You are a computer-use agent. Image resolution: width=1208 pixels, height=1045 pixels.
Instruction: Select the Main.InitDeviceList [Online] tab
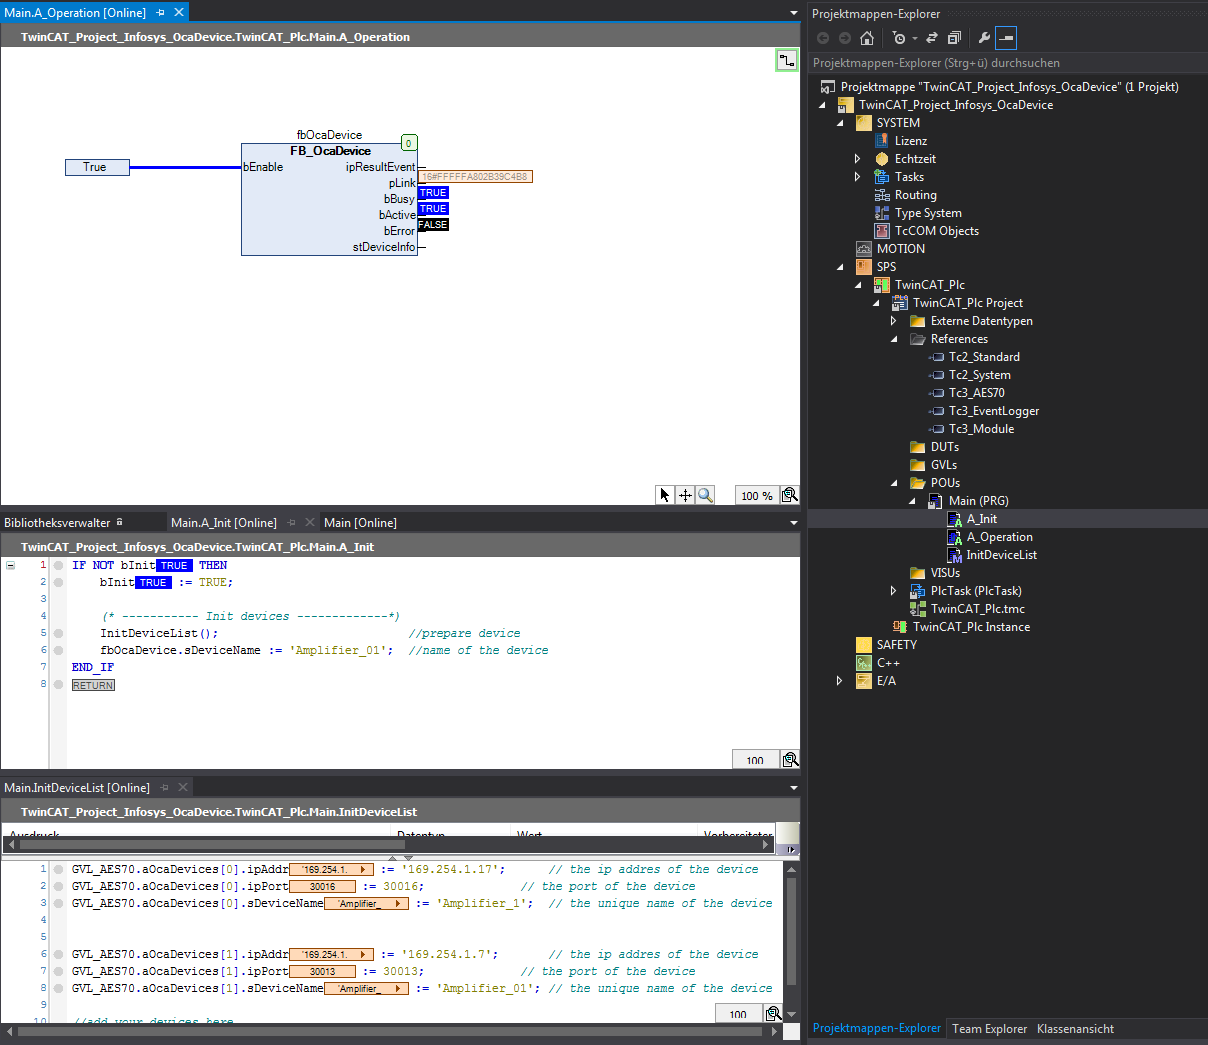click(x=77, y=788)
